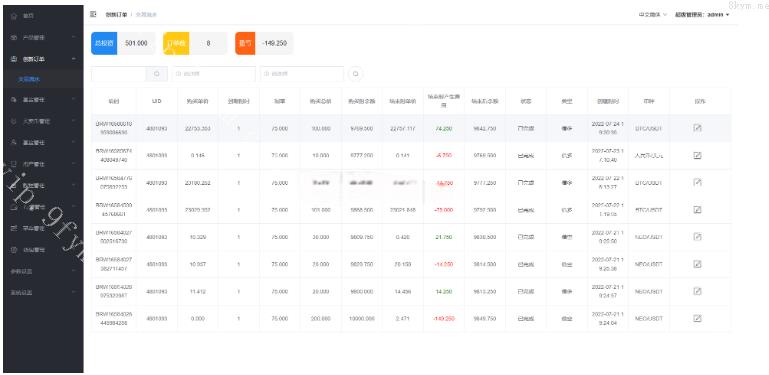Open the language dropdown in the header
Image resolution: width=769 pixels, height=375 pixels.
click(652, 15)
